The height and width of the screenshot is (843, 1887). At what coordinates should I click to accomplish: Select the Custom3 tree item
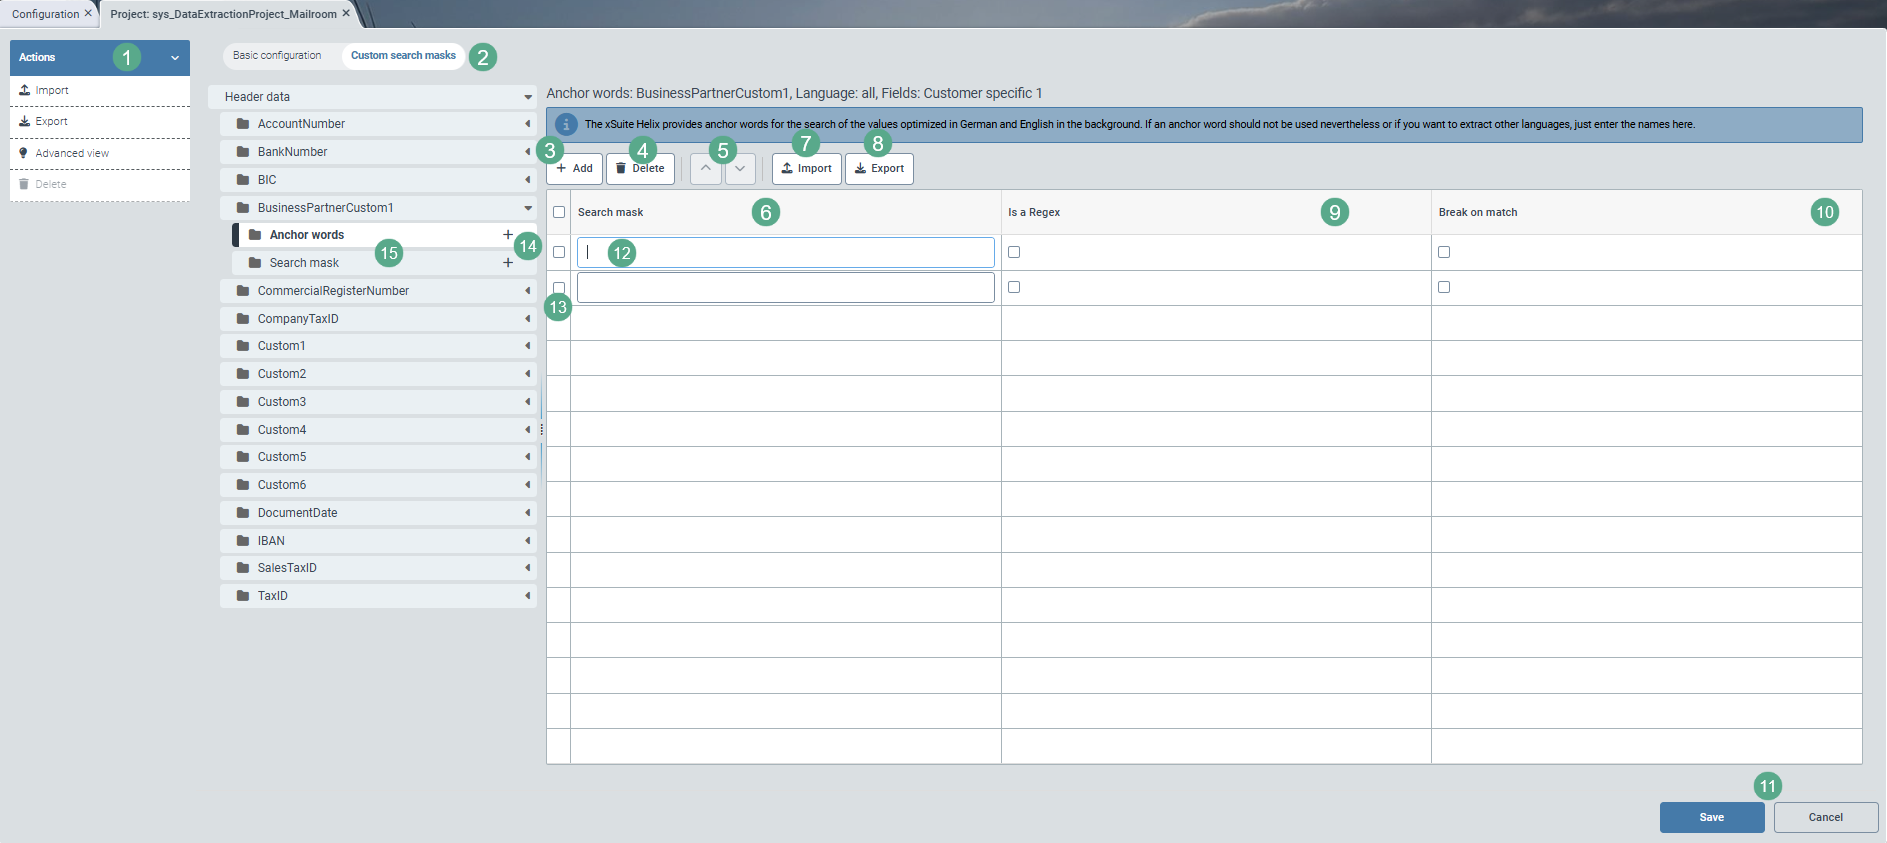[378, 402]
